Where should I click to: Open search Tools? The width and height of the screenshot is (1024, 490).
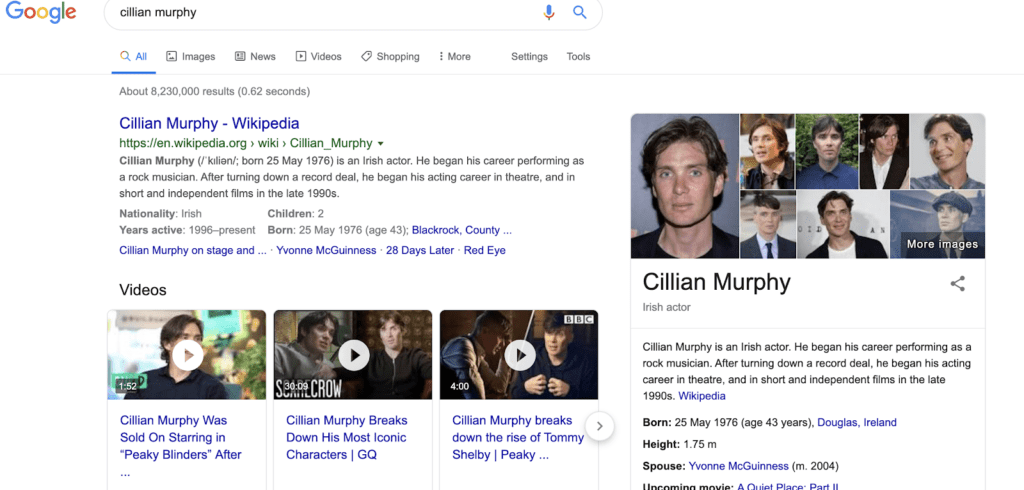click(578, 57)
